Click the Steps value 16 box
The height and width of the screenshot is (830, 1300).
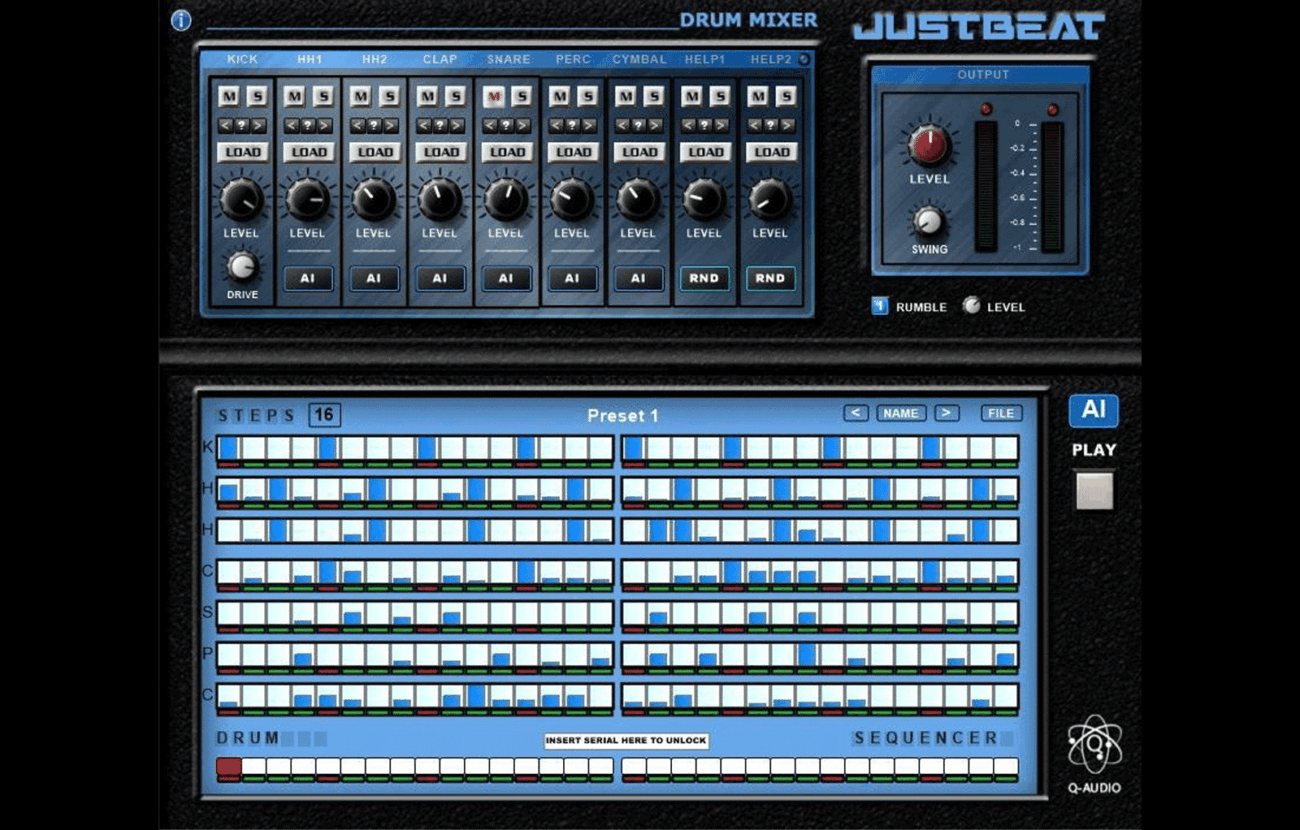coord(325,415)
